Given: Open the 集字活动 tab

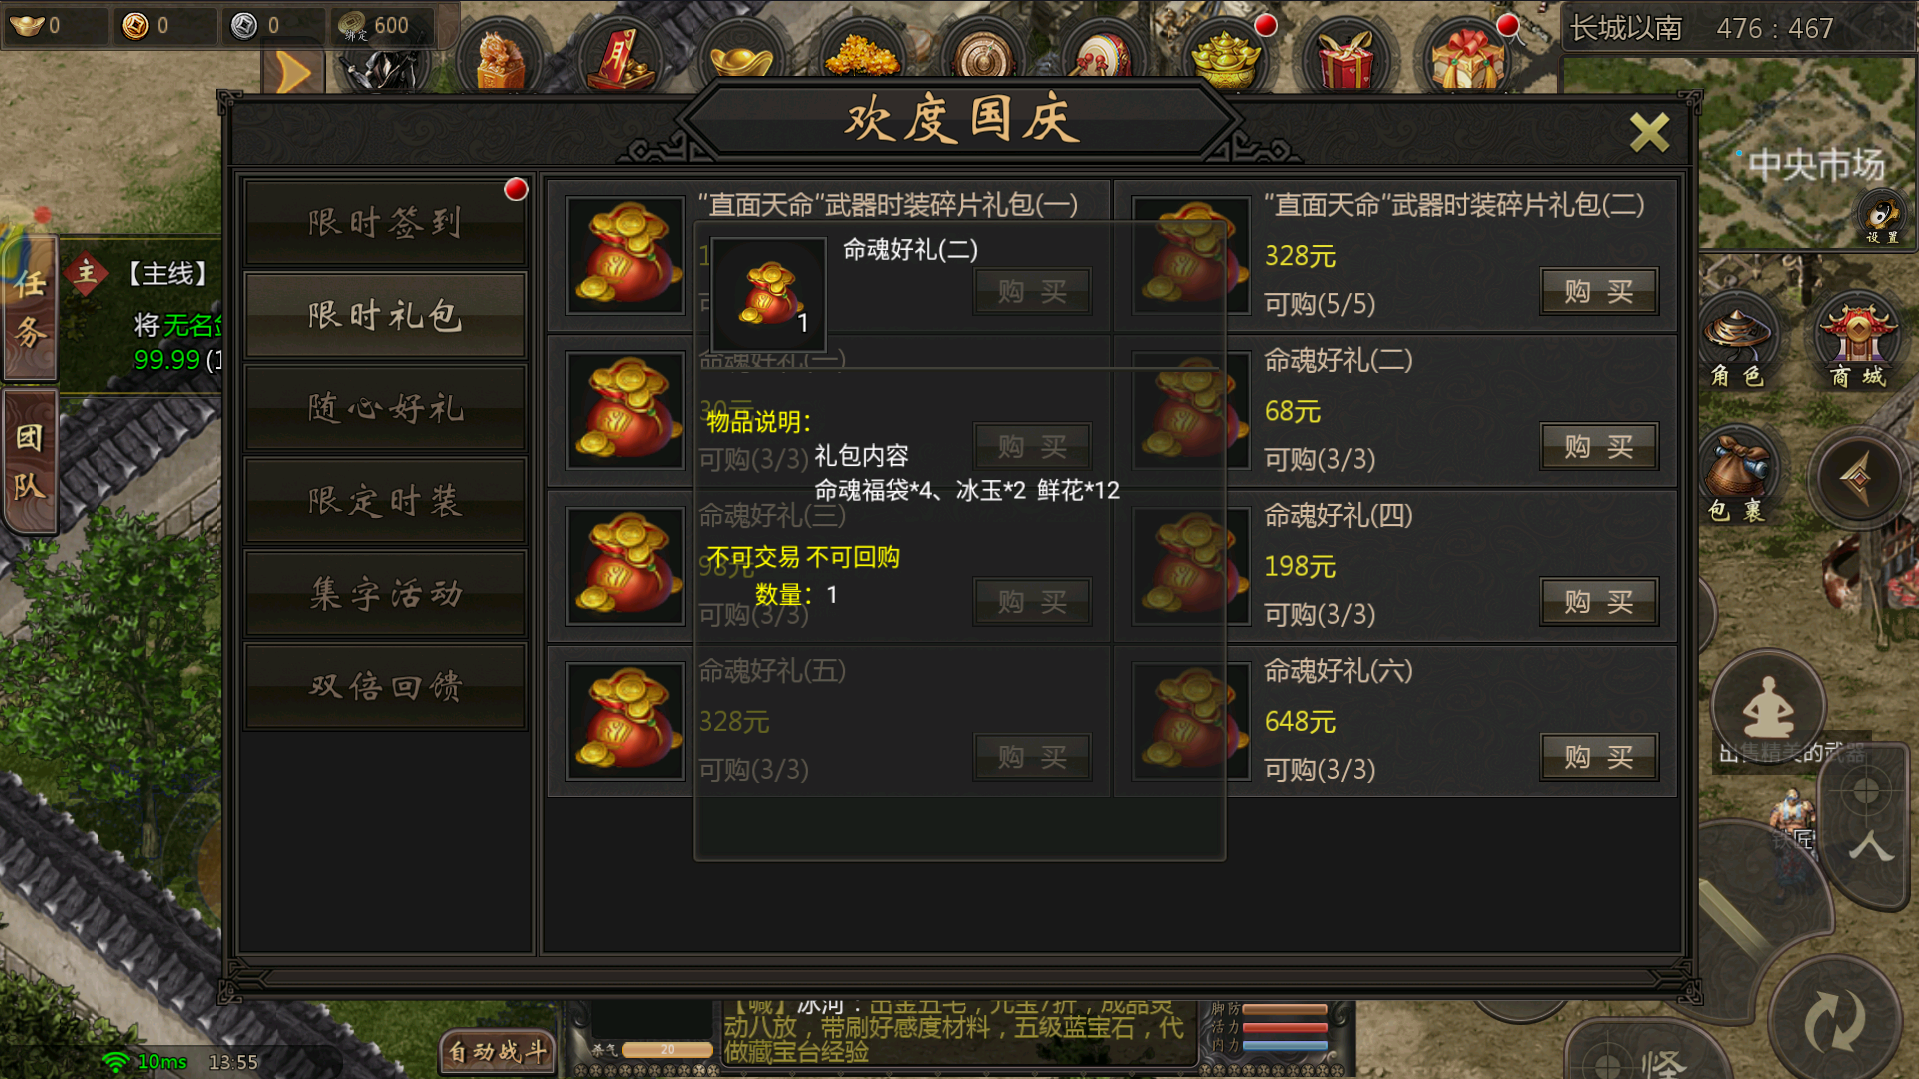Looking at the screenshot, I should (x=385, y=594).
